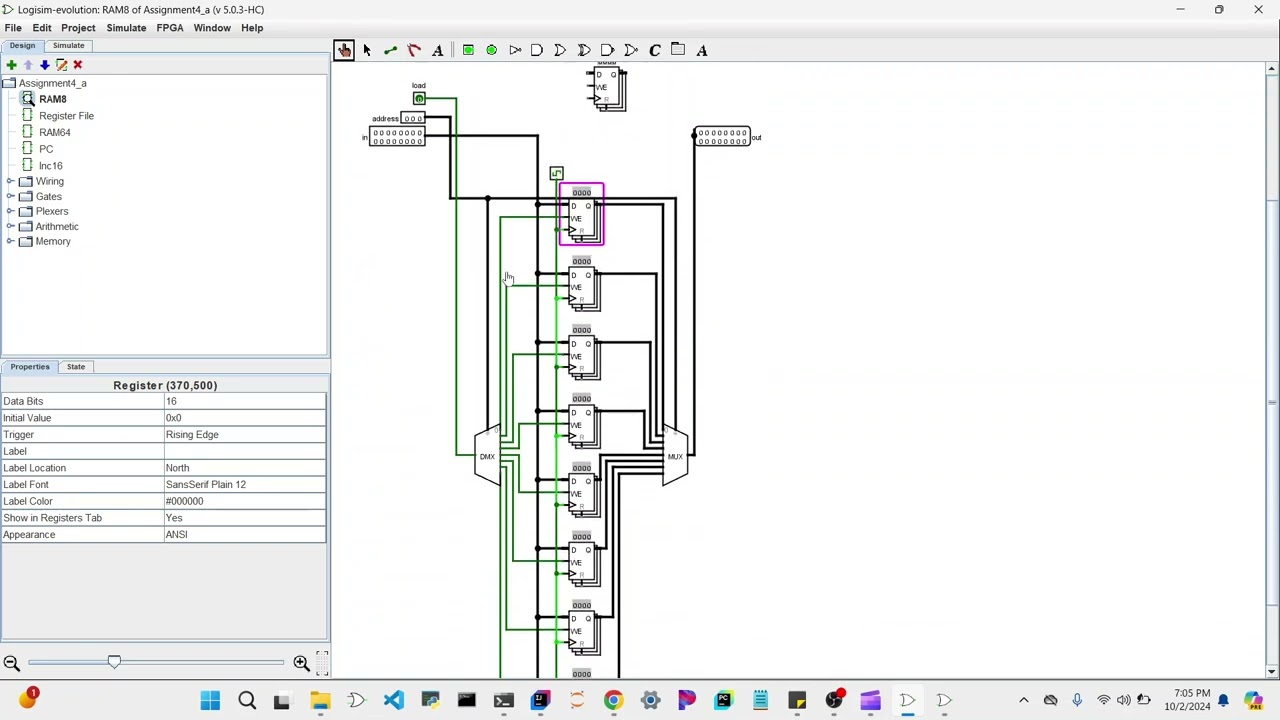Select the Text tool in toolbar

click(x=437, y=50)
